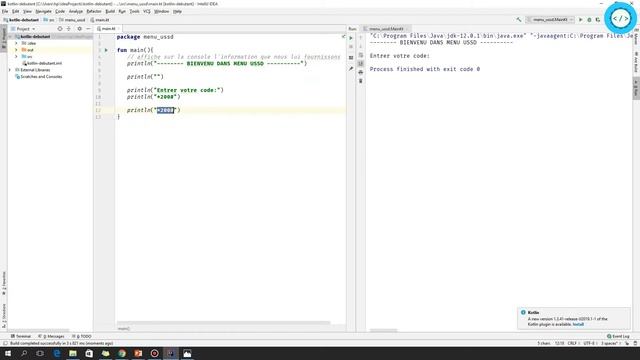Open Ant Build tool window on the right stripe
Screen dimensions: 640x360
click(x=636, y=62)
